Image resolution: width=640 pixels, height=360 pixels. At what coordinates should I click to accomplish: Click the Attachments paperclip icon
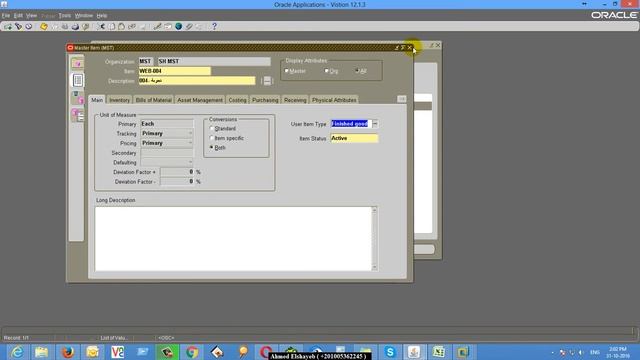coord(189,27)
